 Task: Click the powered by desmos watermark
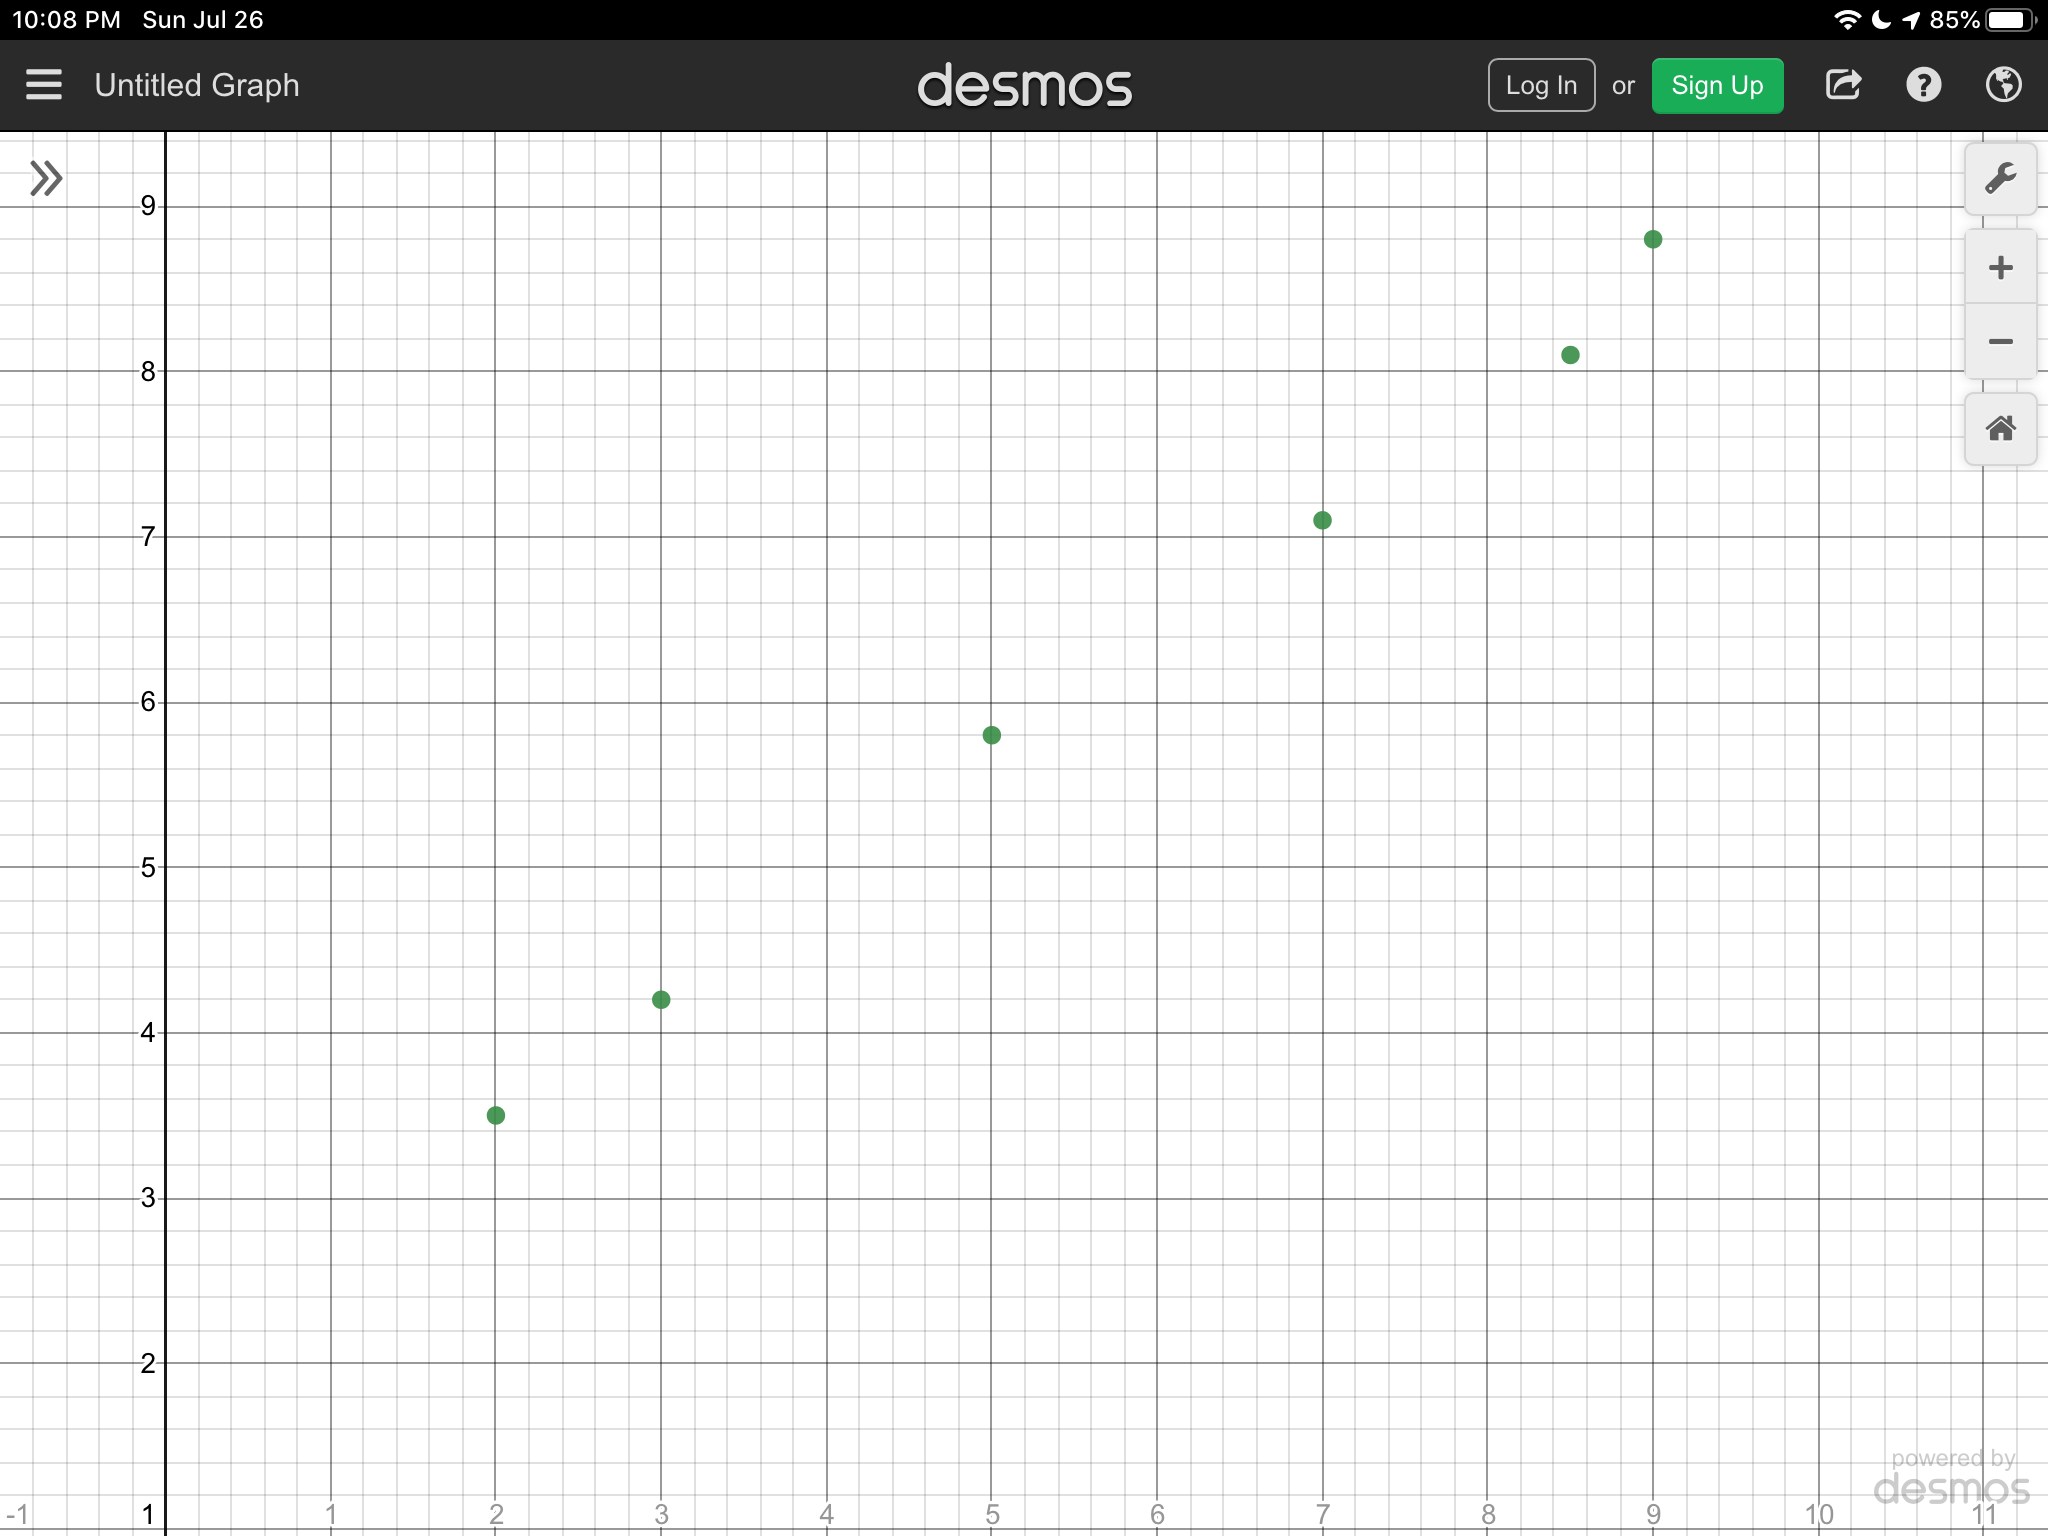pos(1951,1478)
